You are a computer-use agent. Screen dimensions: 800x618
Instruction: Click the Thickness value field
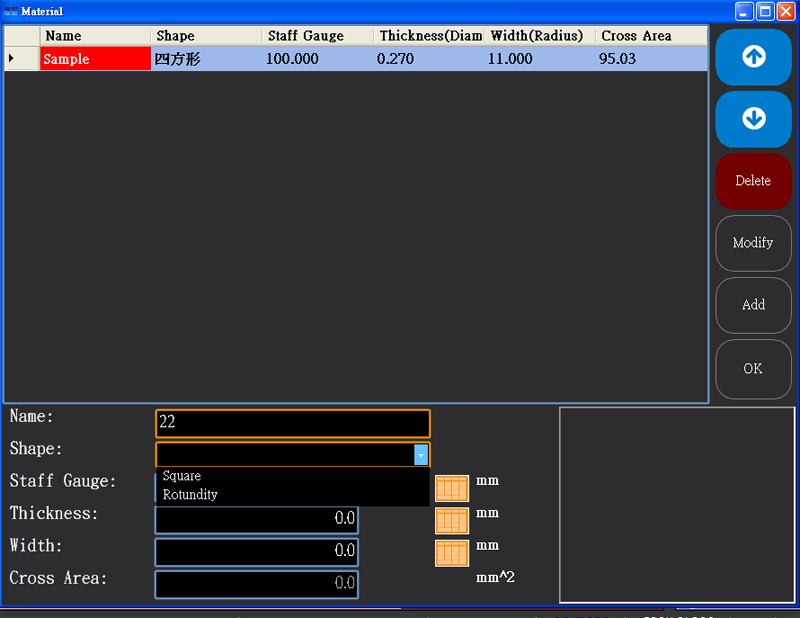coord(256,520)
